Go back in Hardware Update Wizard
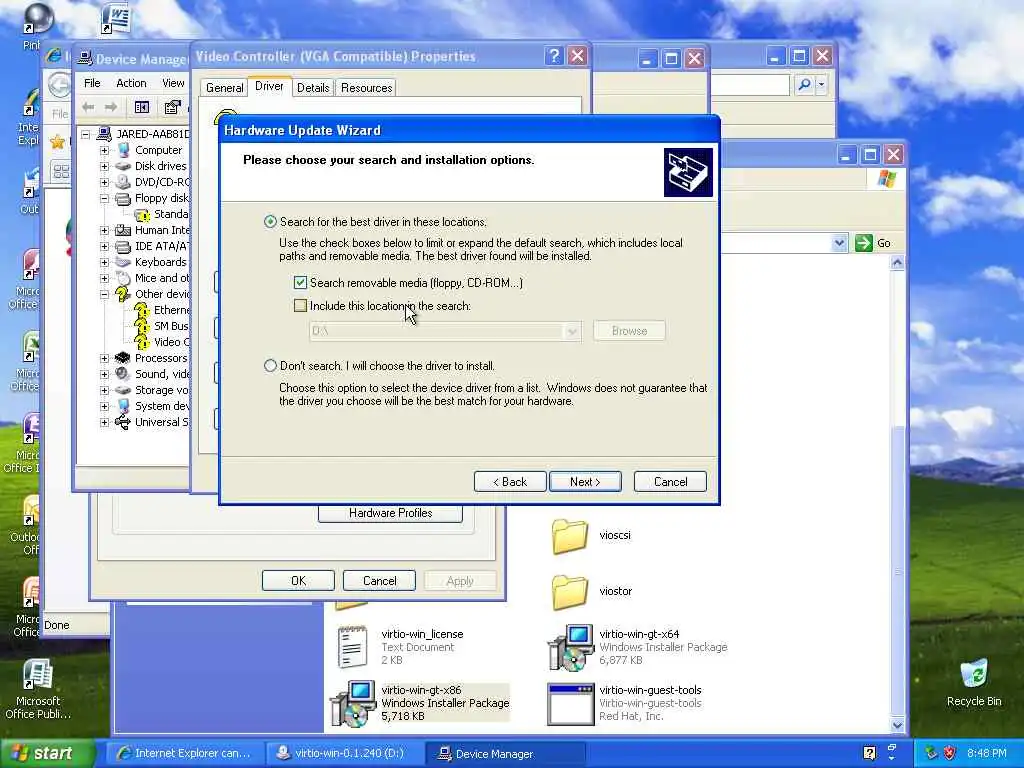This screenshot has height=768, width=1024. (510, 482)
